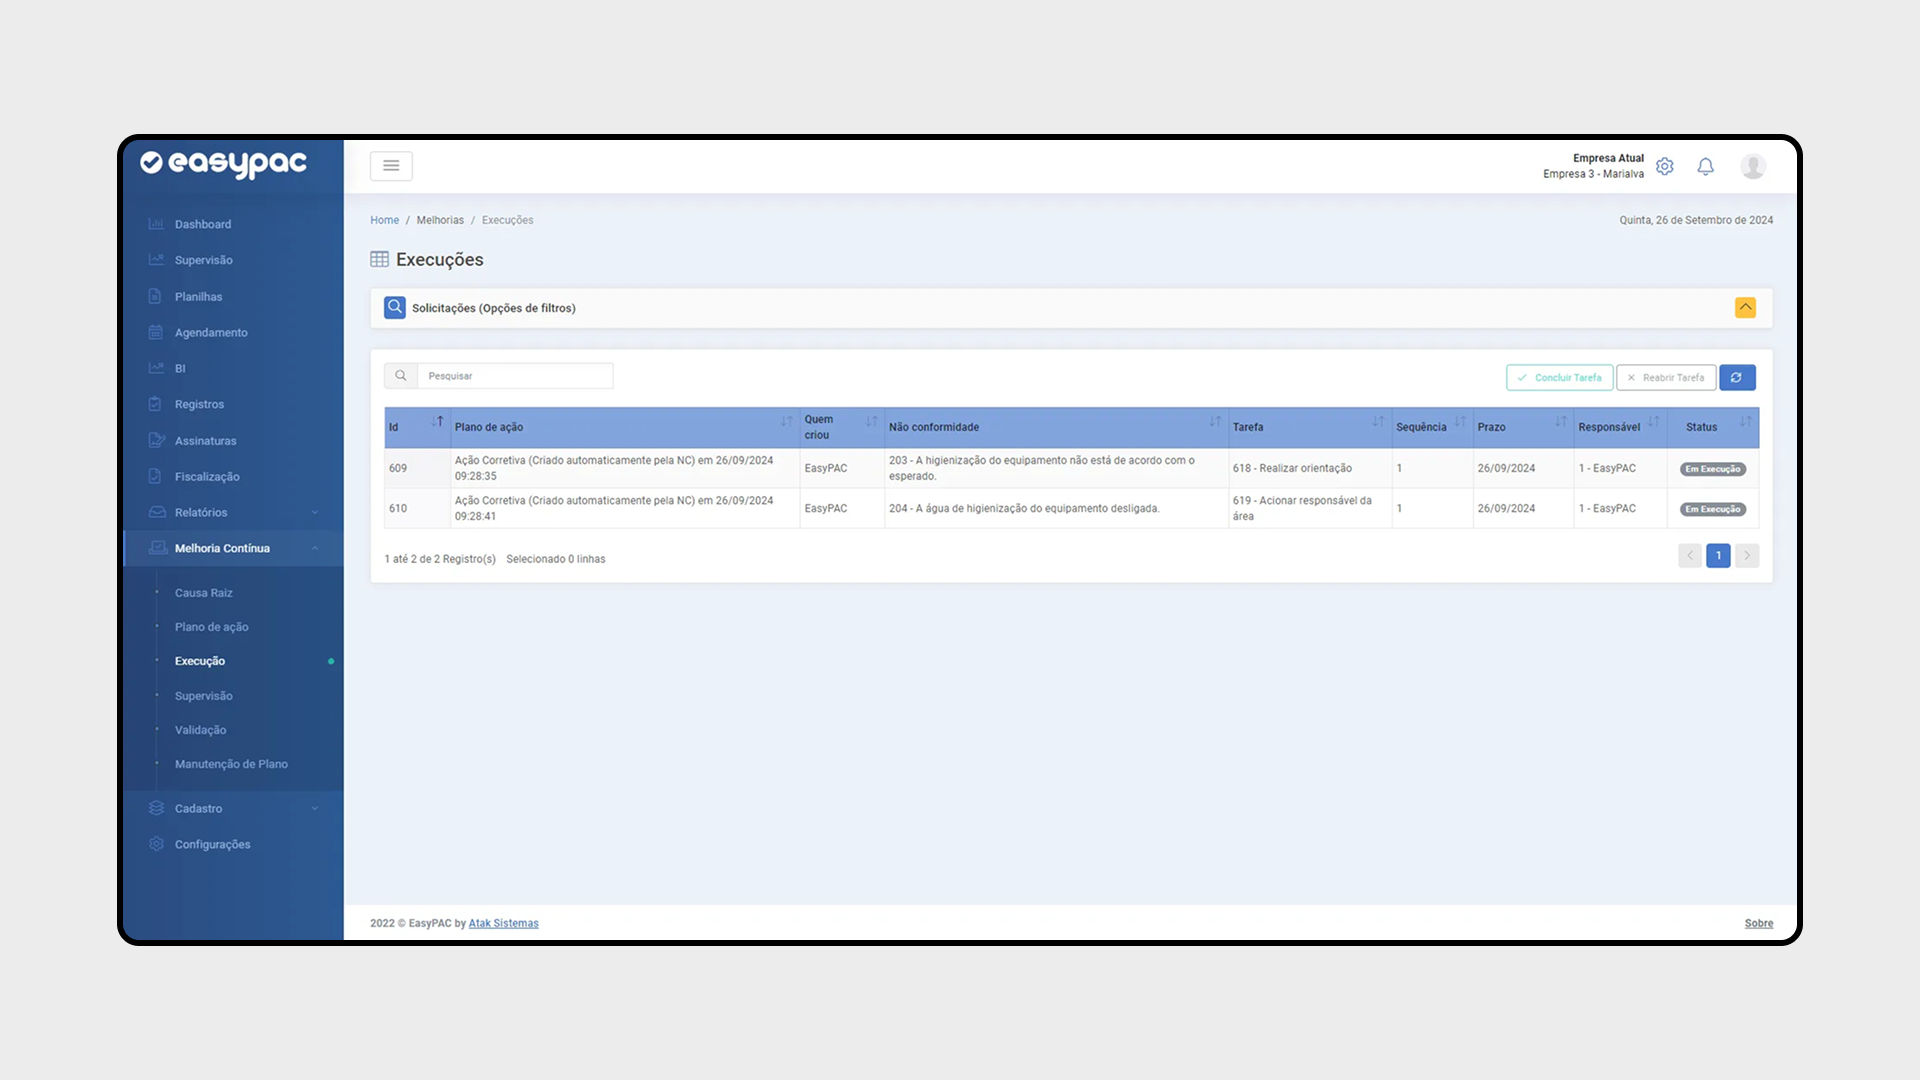This screenshot has width=1920, height=1080.
Task: Toggle the hamburger sidebar menu button
Action: coord(391,166)
